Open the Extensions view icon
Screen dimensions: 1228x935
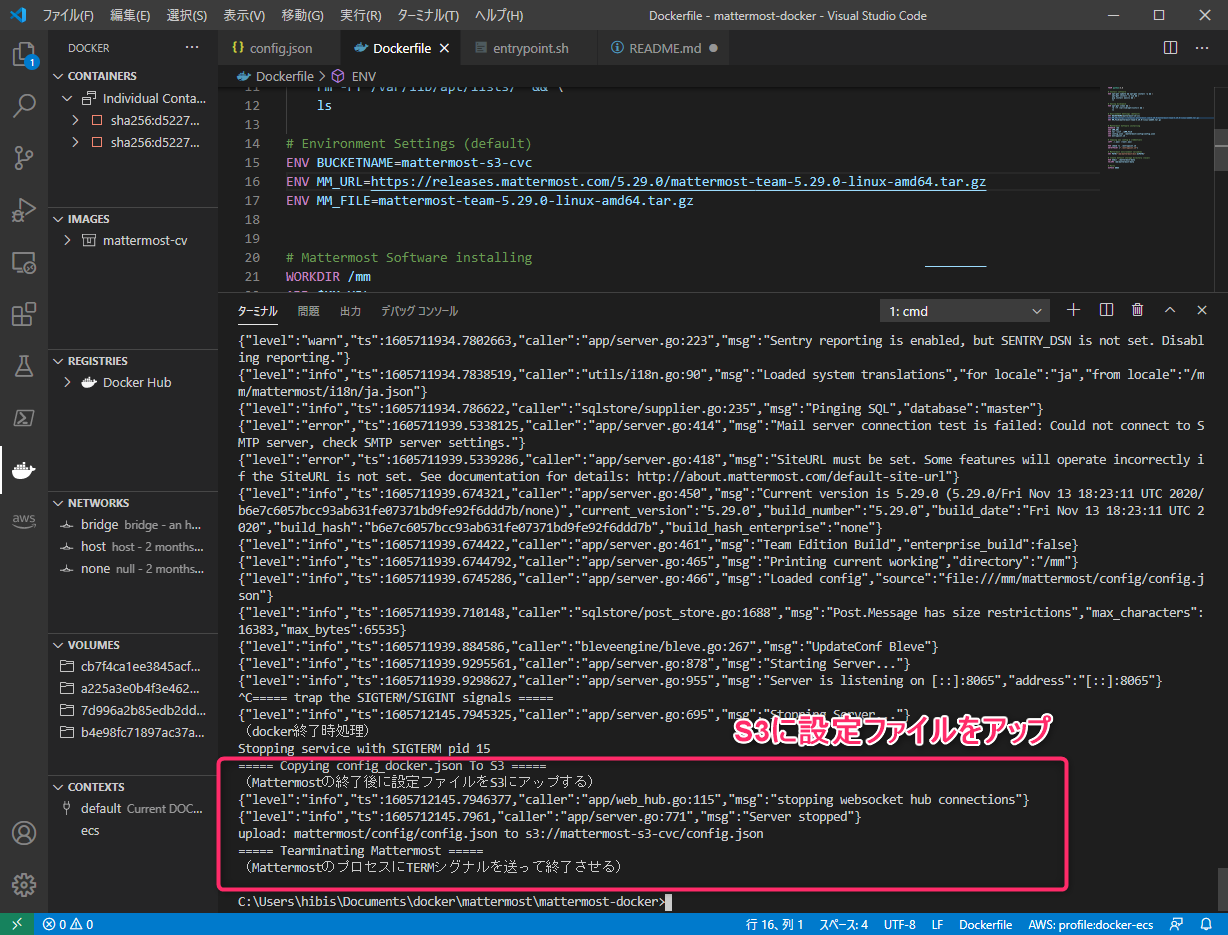[24, 314]
